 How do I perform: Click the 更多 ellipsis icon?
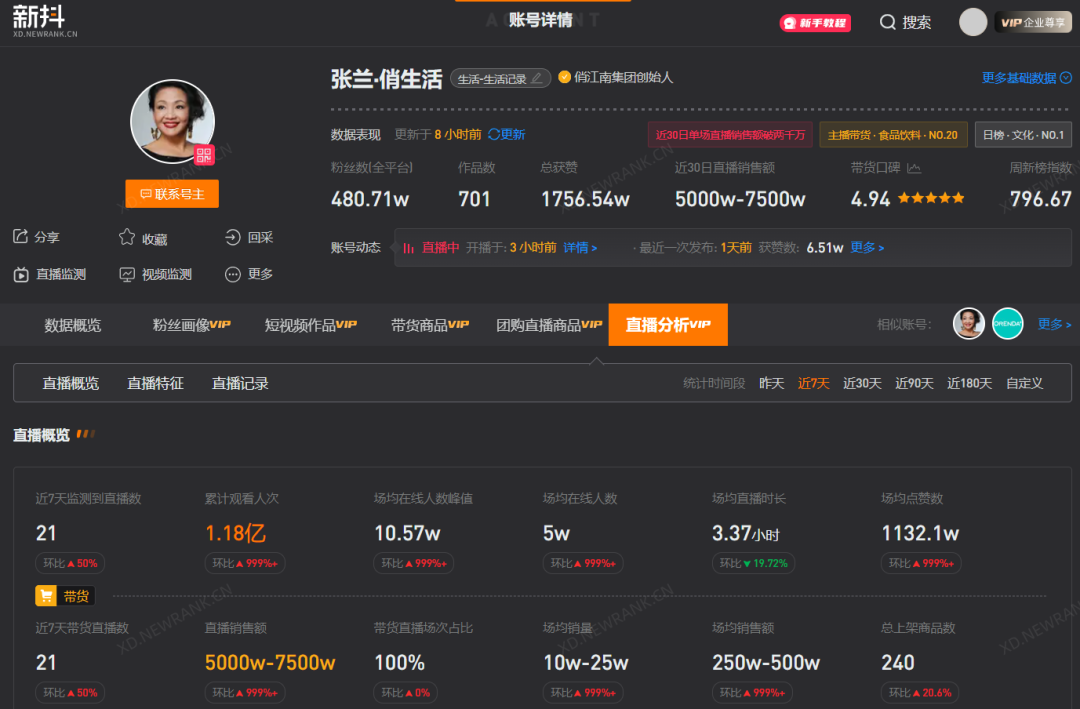point(233,274)
